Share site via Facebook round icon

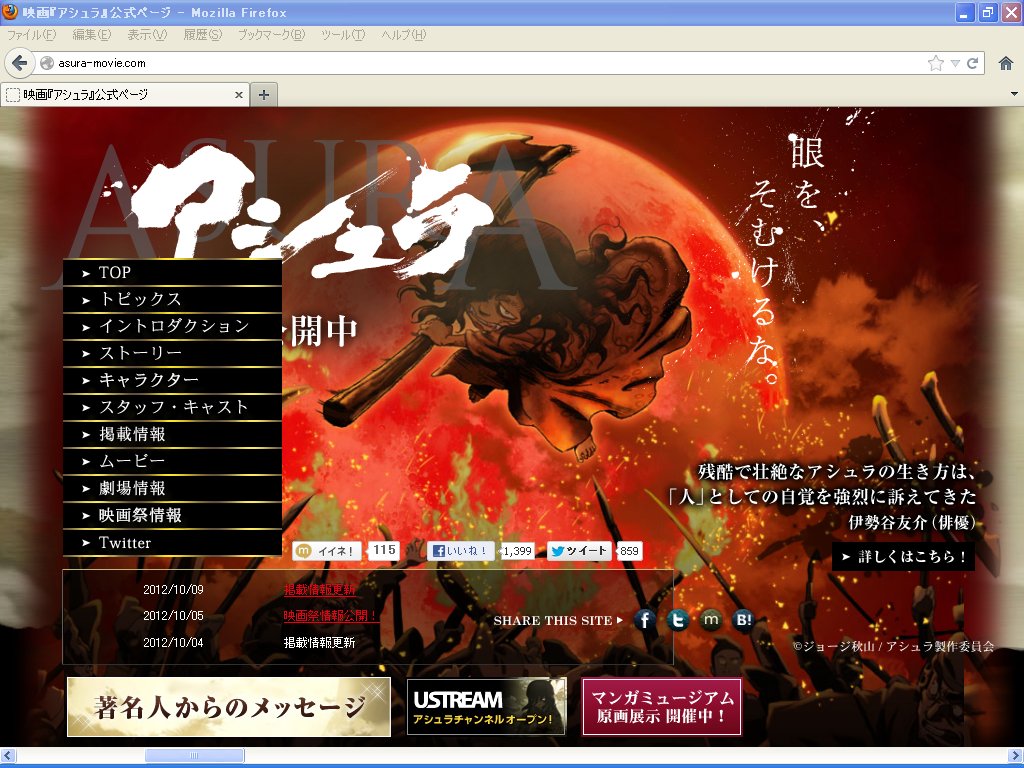point(645,621)
